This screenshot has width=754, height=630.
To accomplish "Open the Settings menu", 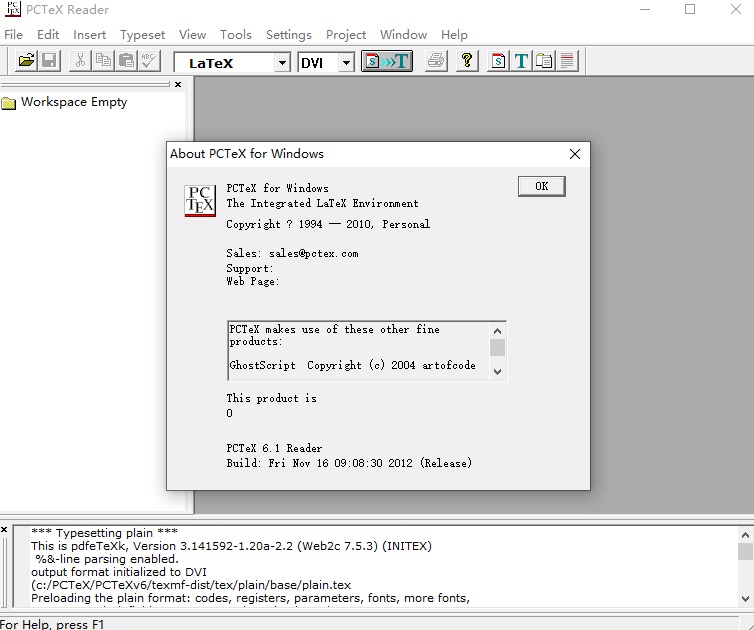I will pyautogui.click(x=289, y=35).
